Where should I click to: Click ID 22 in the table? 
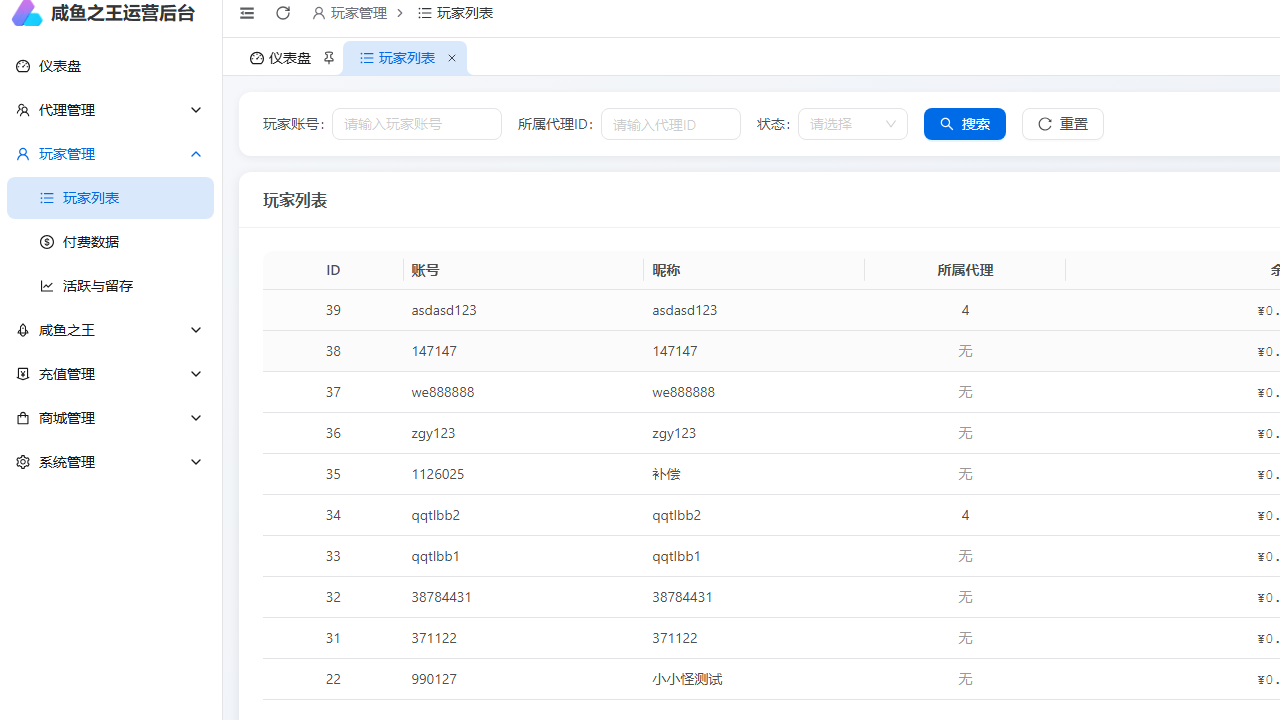[333, 679]
